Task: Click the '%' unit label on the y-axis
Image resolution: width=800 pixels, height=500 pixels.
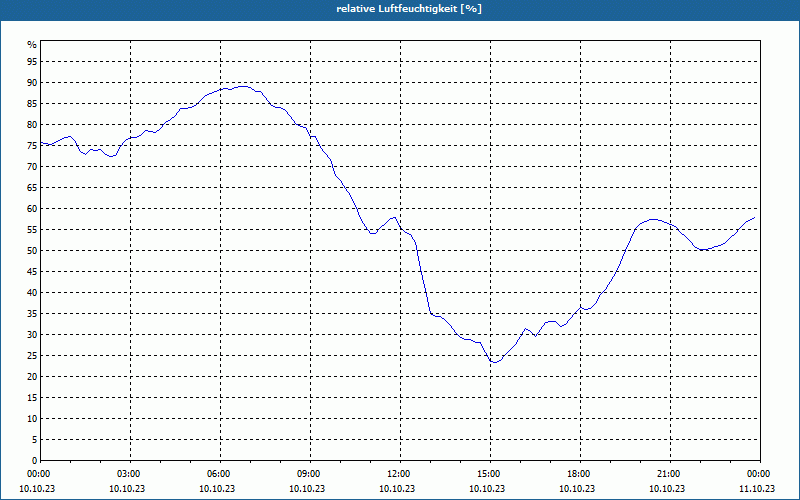Action: [32, 45]
